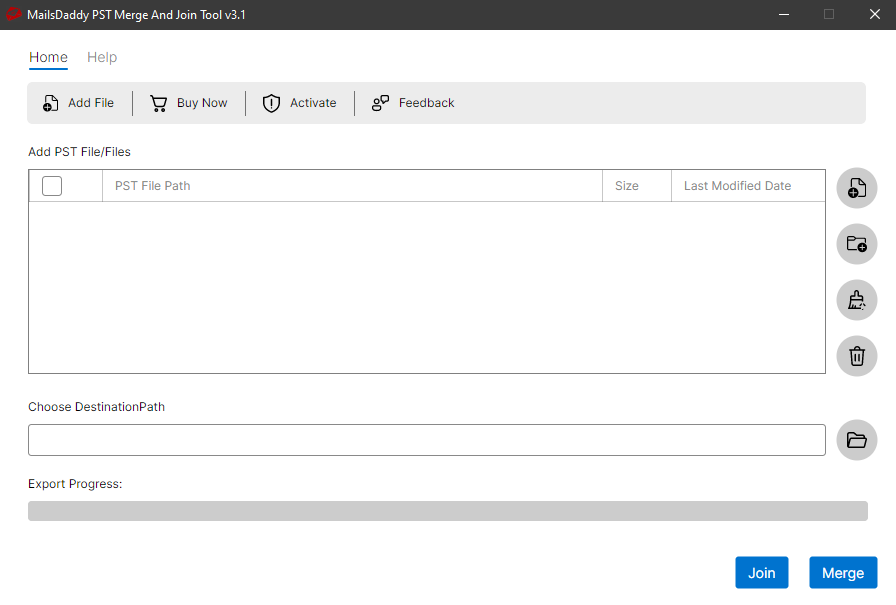The width and height of the screenshot is (896, 605).
Task: Click the Join button
Action: click(762, 572)
